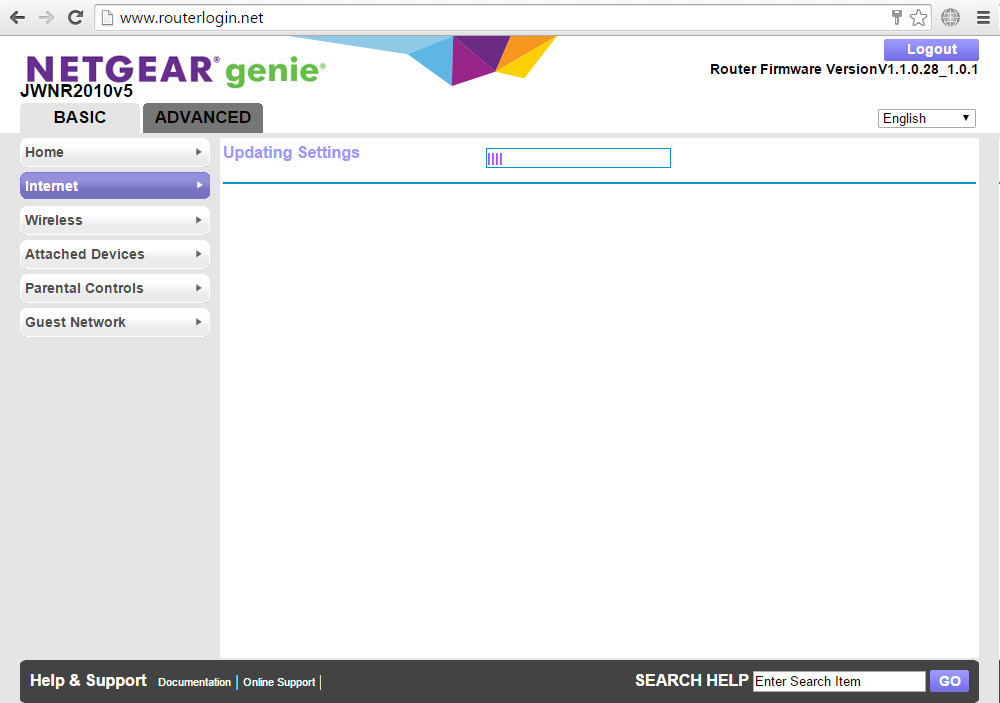This screenshot has height=703, width=1000.
Task: Click the SEARCH HELP label
Action: coord(692,681)
